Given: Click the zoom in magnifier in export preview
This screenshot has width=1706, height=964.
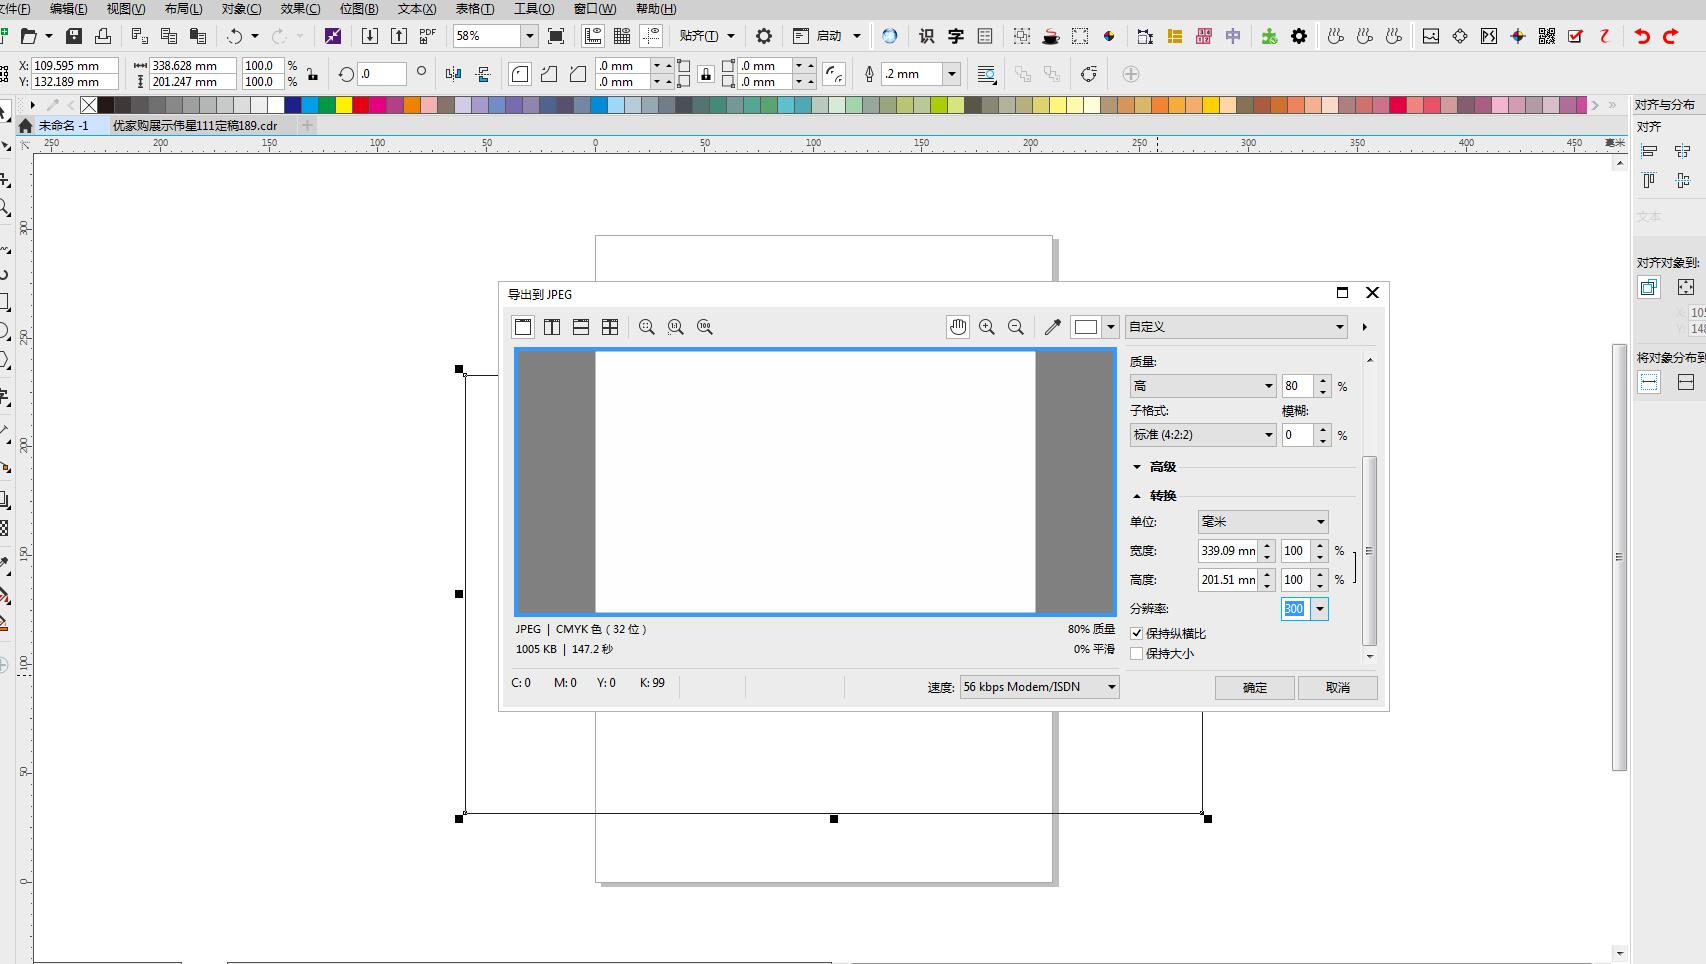Looking at the screenshot, I should click(x=987, y=327).
